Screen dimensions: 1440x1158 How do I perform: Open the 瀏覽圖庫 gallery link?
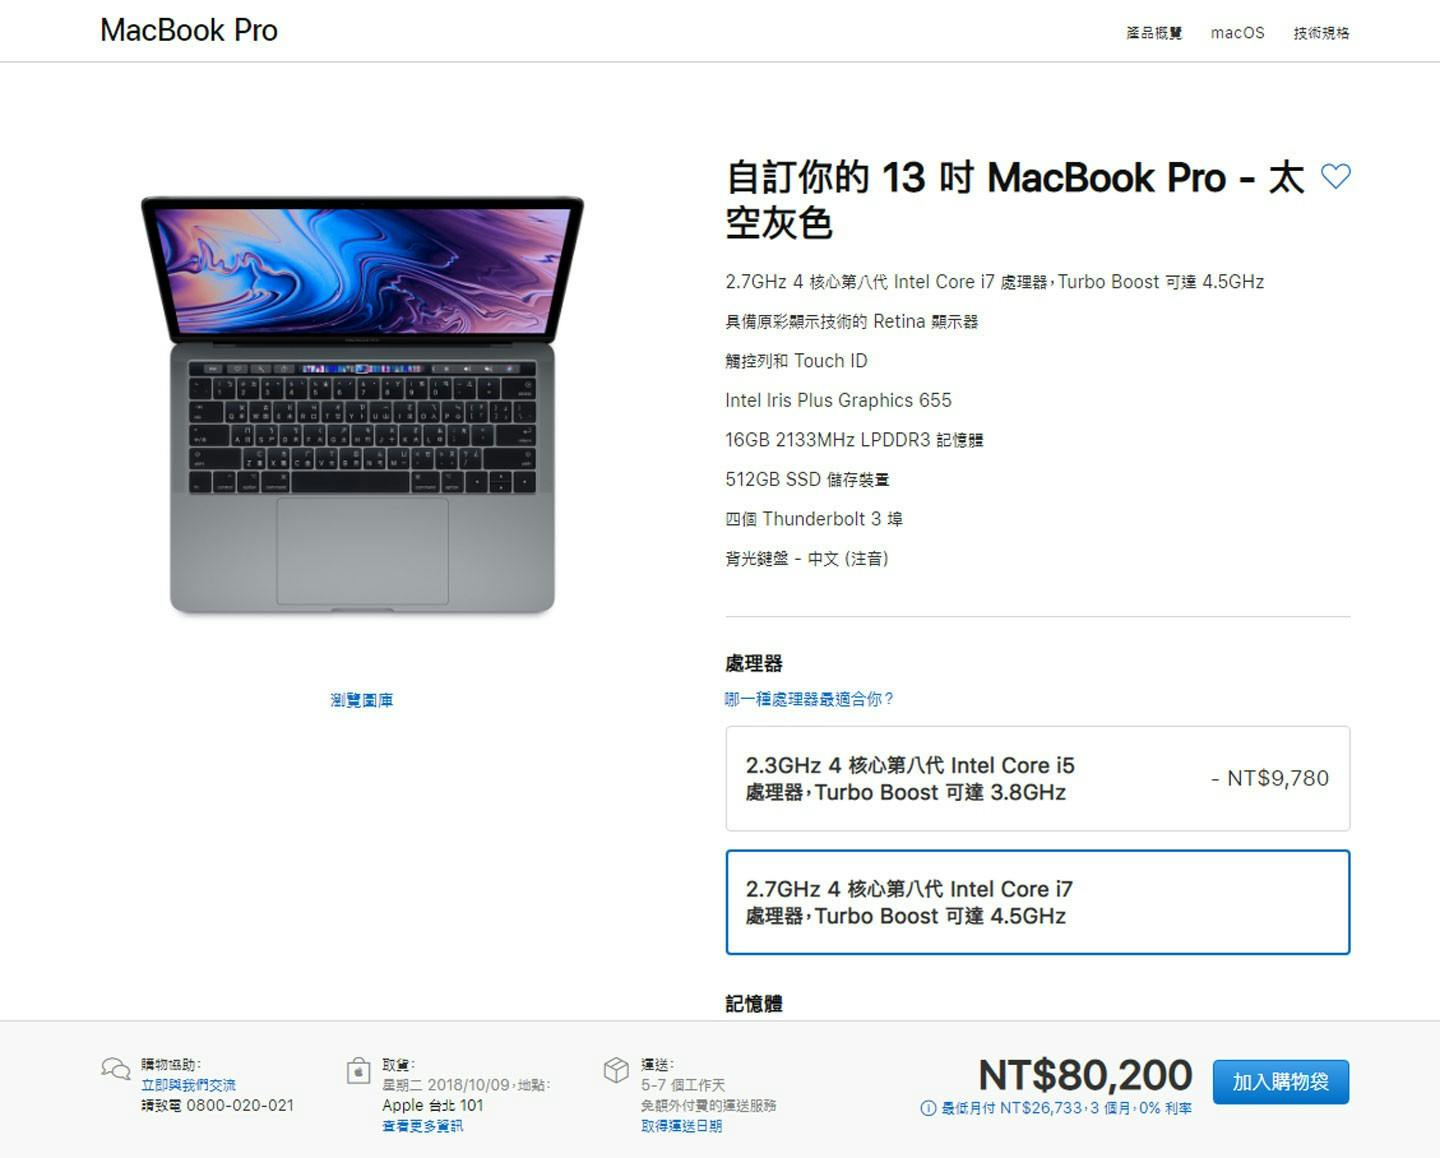(362, 700)
